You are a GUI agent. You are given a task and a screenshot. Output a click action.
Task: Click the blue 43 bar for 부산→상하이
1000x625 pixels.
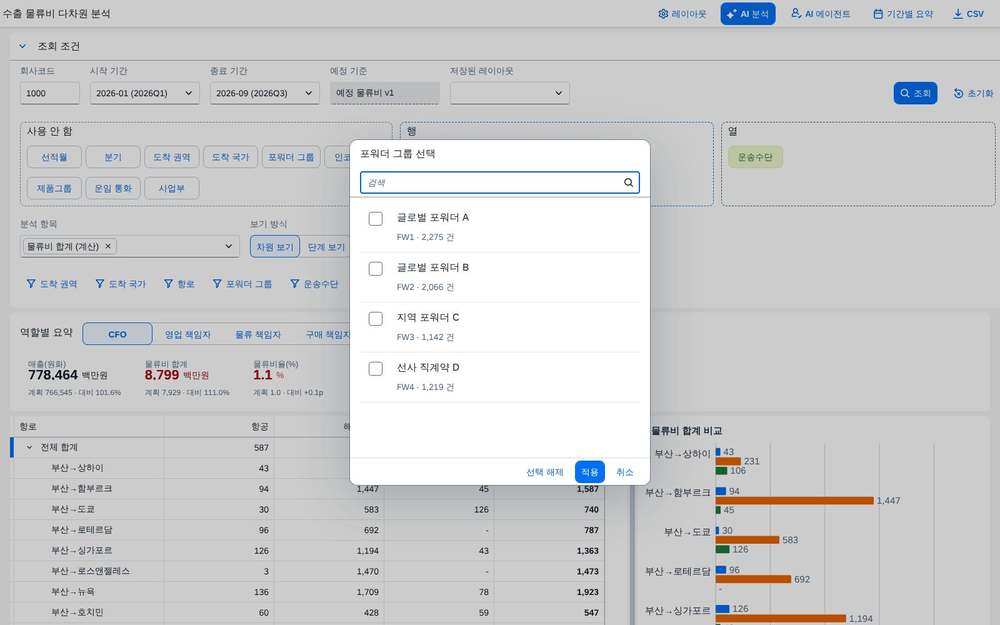pos(718,452)
